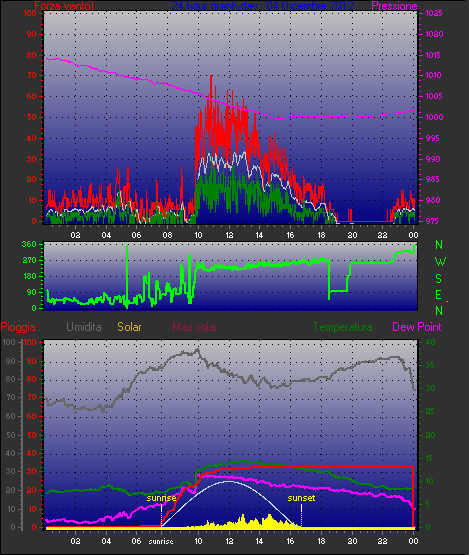The height and width of the screenshot is (555, 469).
Task: Click the '360' wind direction axis value
Action: pyautogui.click(x=29, y=244)
